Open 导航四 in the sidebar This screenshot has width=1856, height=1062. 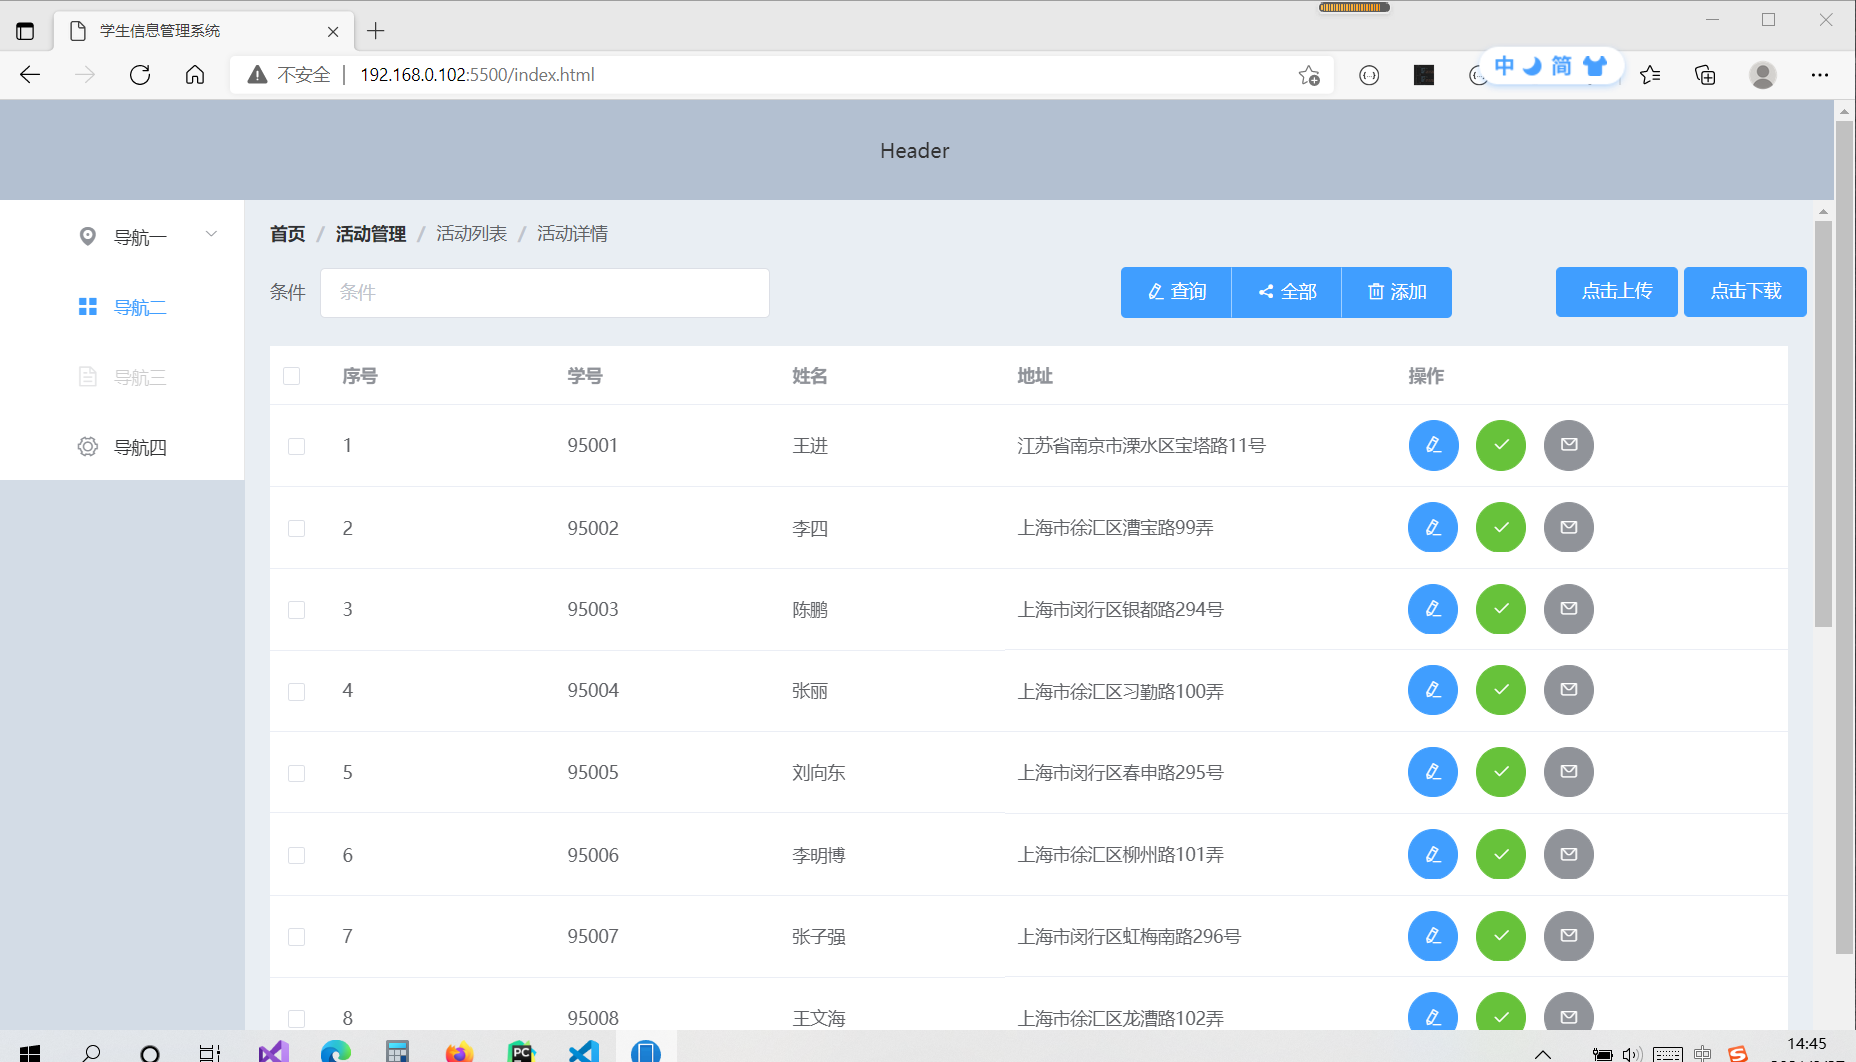tap(122, 446)
